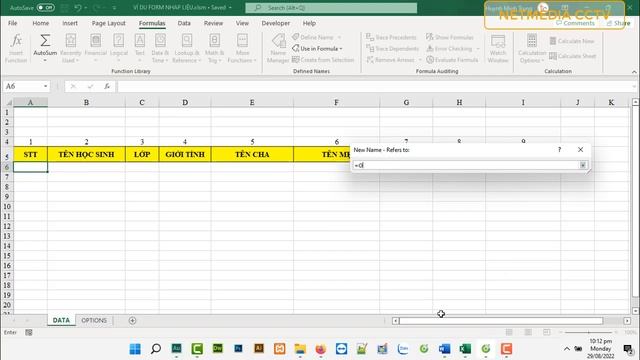Select the column B header
The width and height of the screenshot is (640, 360).
pyautogui.click(x=86, y=102)
